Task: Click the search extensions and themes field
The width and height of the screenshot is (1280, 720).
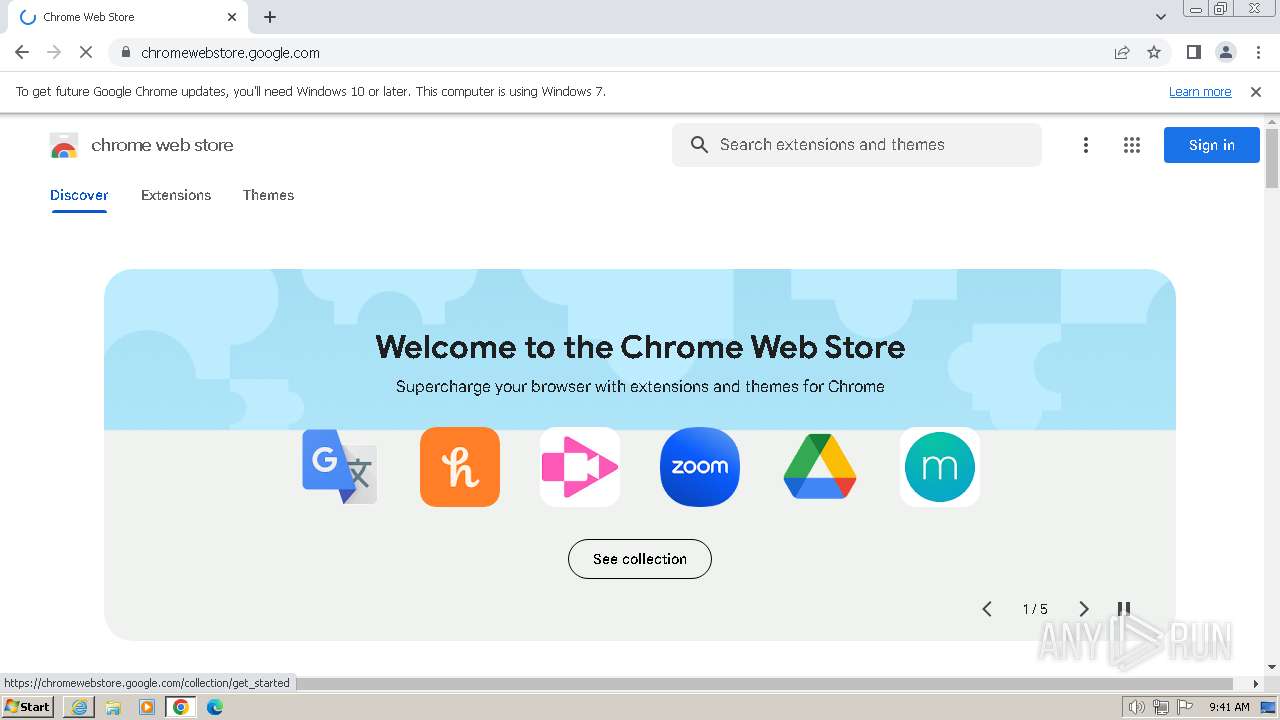Action: (x=857, y=145)
